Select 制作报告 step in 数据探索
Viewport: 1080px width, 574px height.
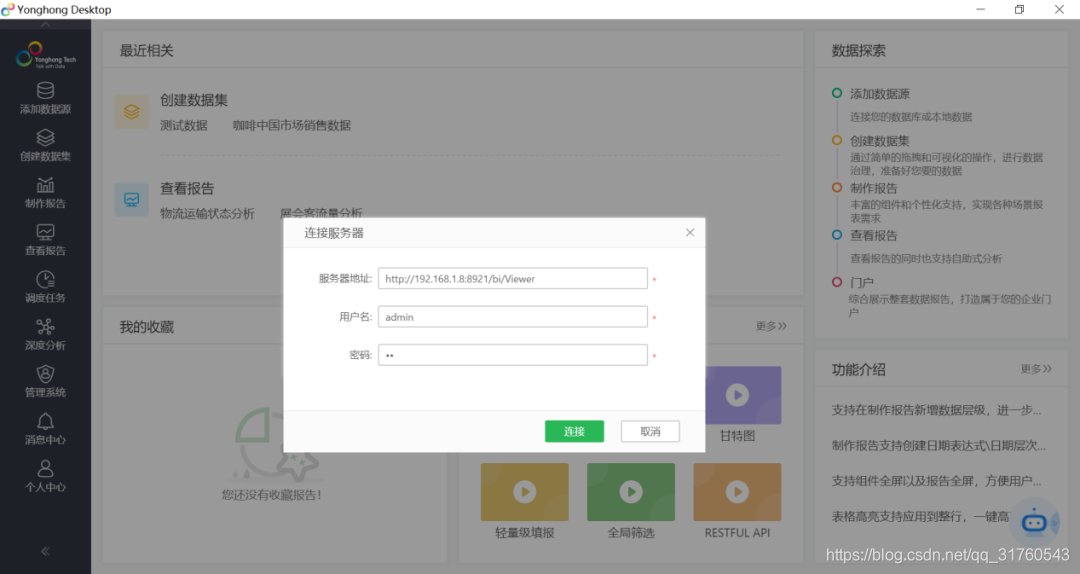873,188
